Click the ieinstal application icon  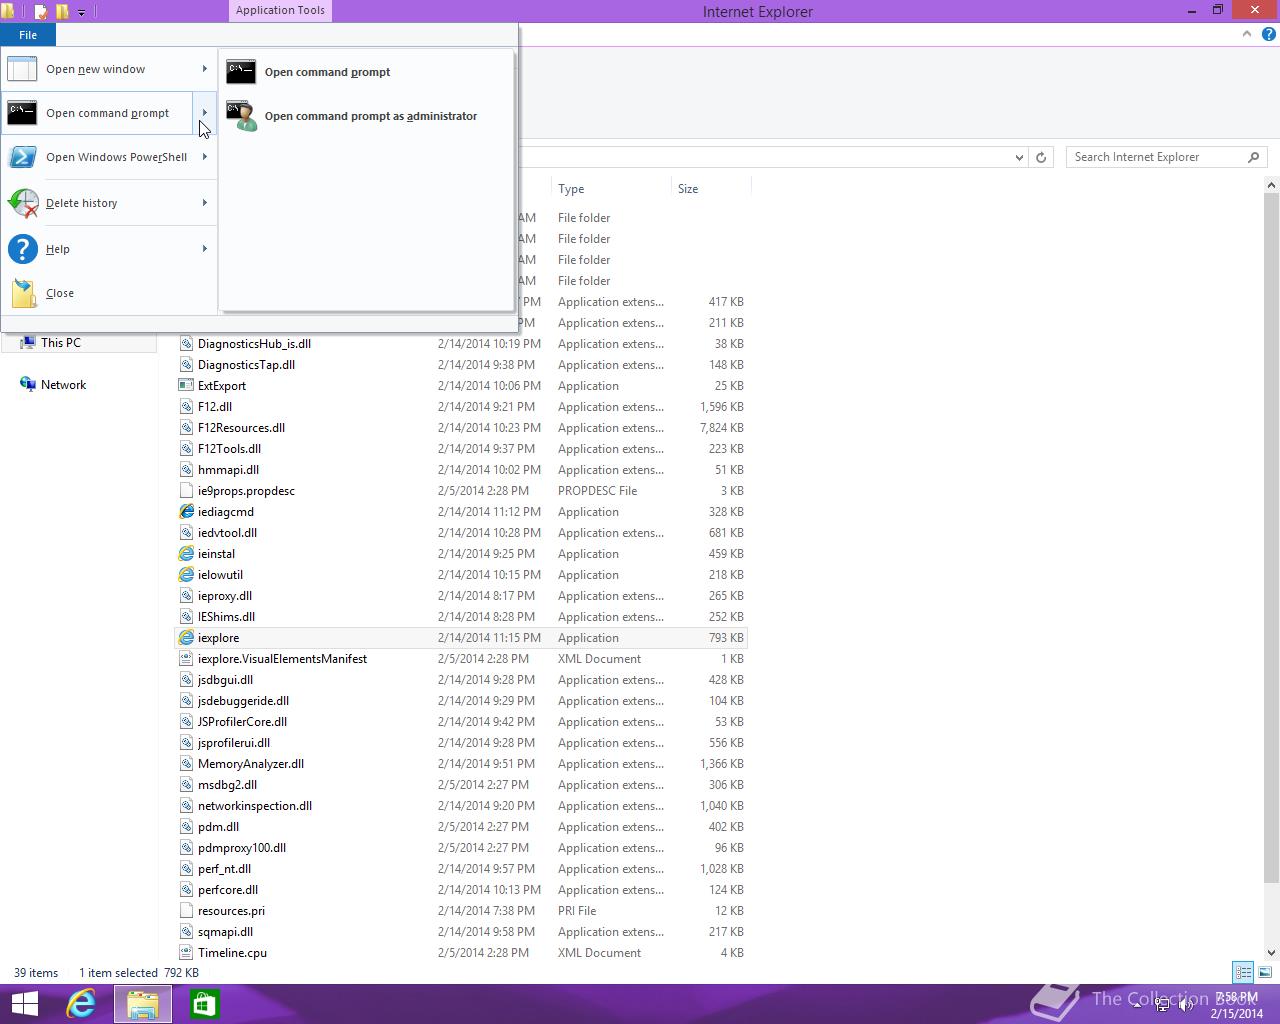click(x=186, y=554)
